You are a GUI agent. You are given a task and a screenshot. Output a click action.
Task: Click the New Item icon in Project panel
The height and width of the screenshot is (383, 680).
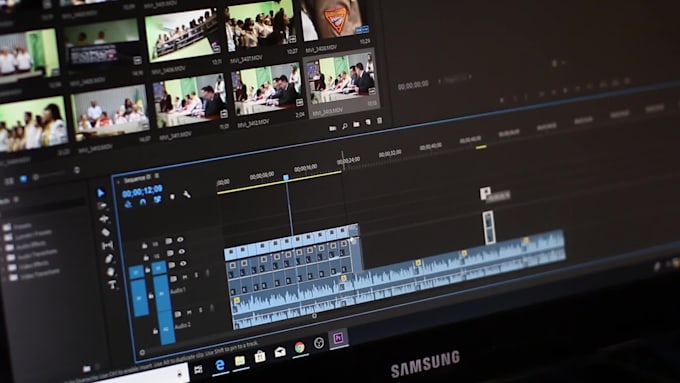(368, 122)
